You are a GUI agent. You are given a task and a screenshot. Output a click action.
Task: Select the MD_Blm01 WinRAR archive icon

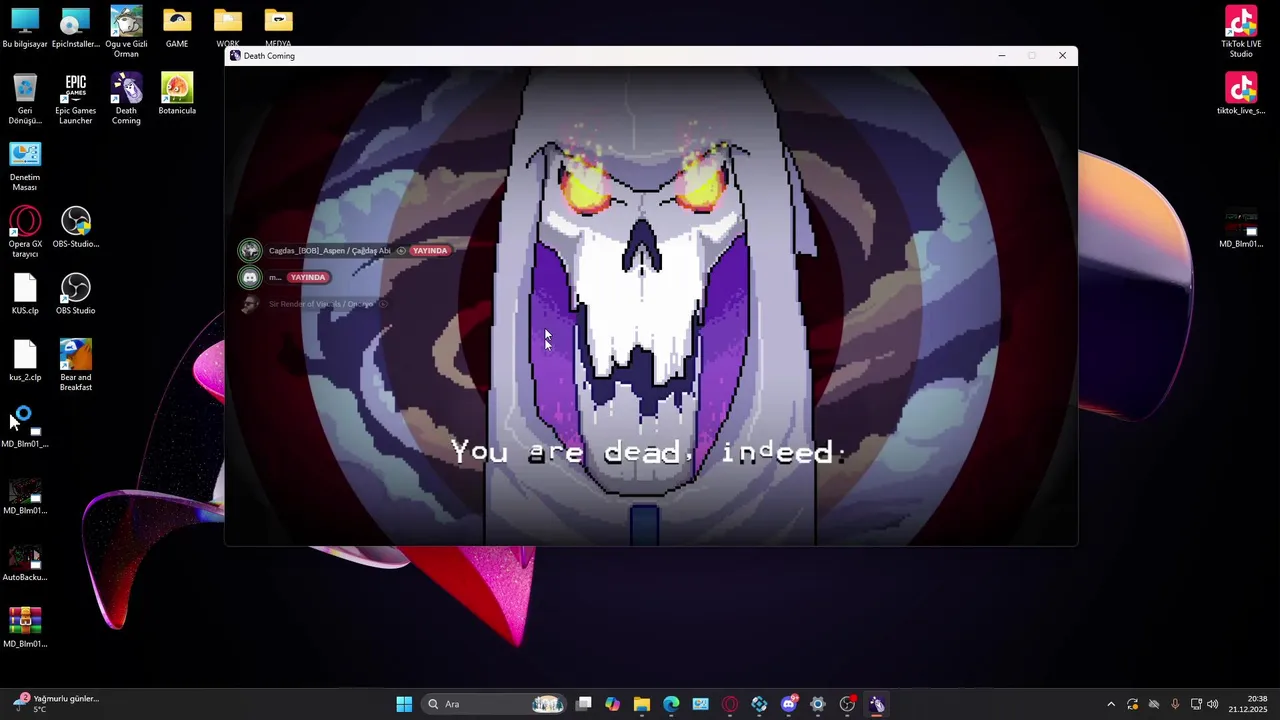pos(25,628)
